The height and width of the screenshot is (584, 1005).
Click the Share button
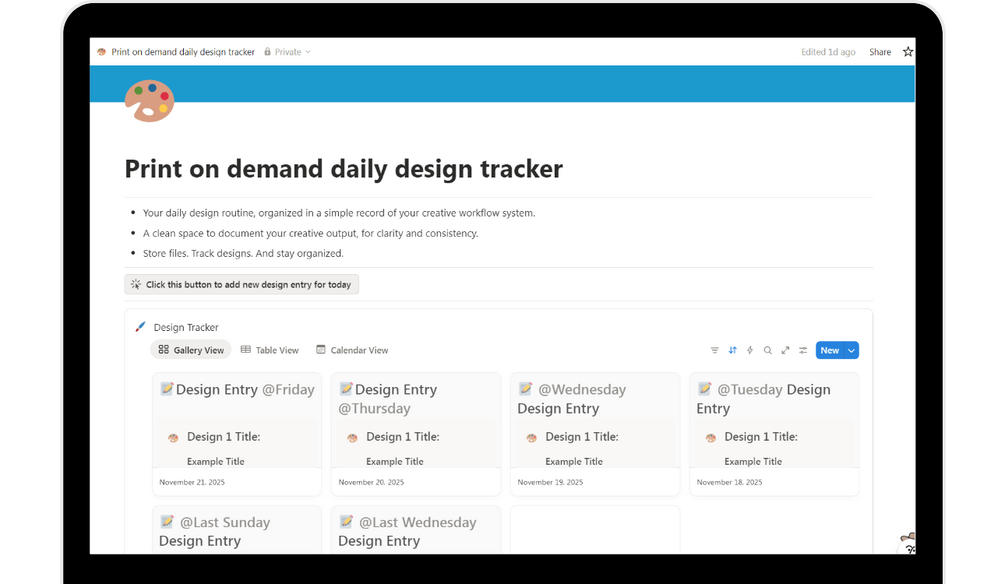(x=880, y=52)
